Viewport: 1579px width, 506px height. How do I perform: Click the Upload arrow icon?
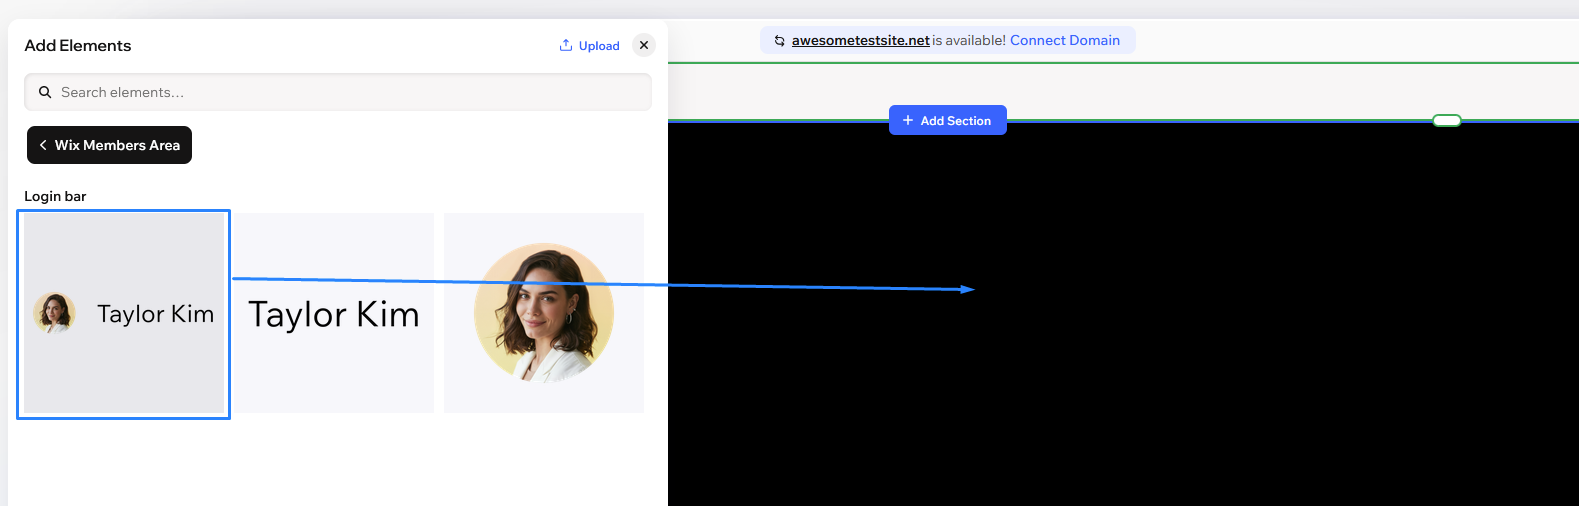tap(566, 45)
